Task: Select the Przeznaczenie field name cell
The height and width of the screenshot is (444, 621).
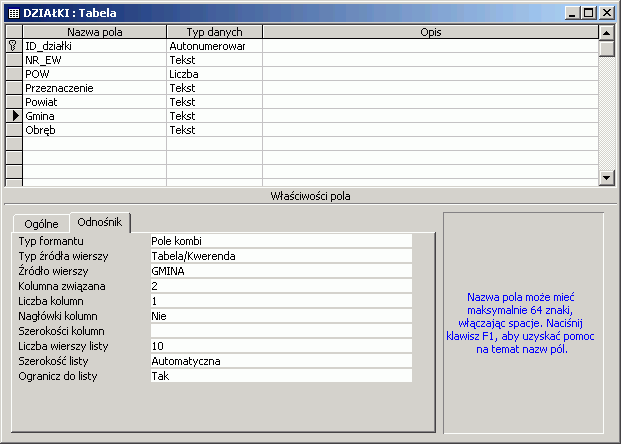Action: click(94, 88)
